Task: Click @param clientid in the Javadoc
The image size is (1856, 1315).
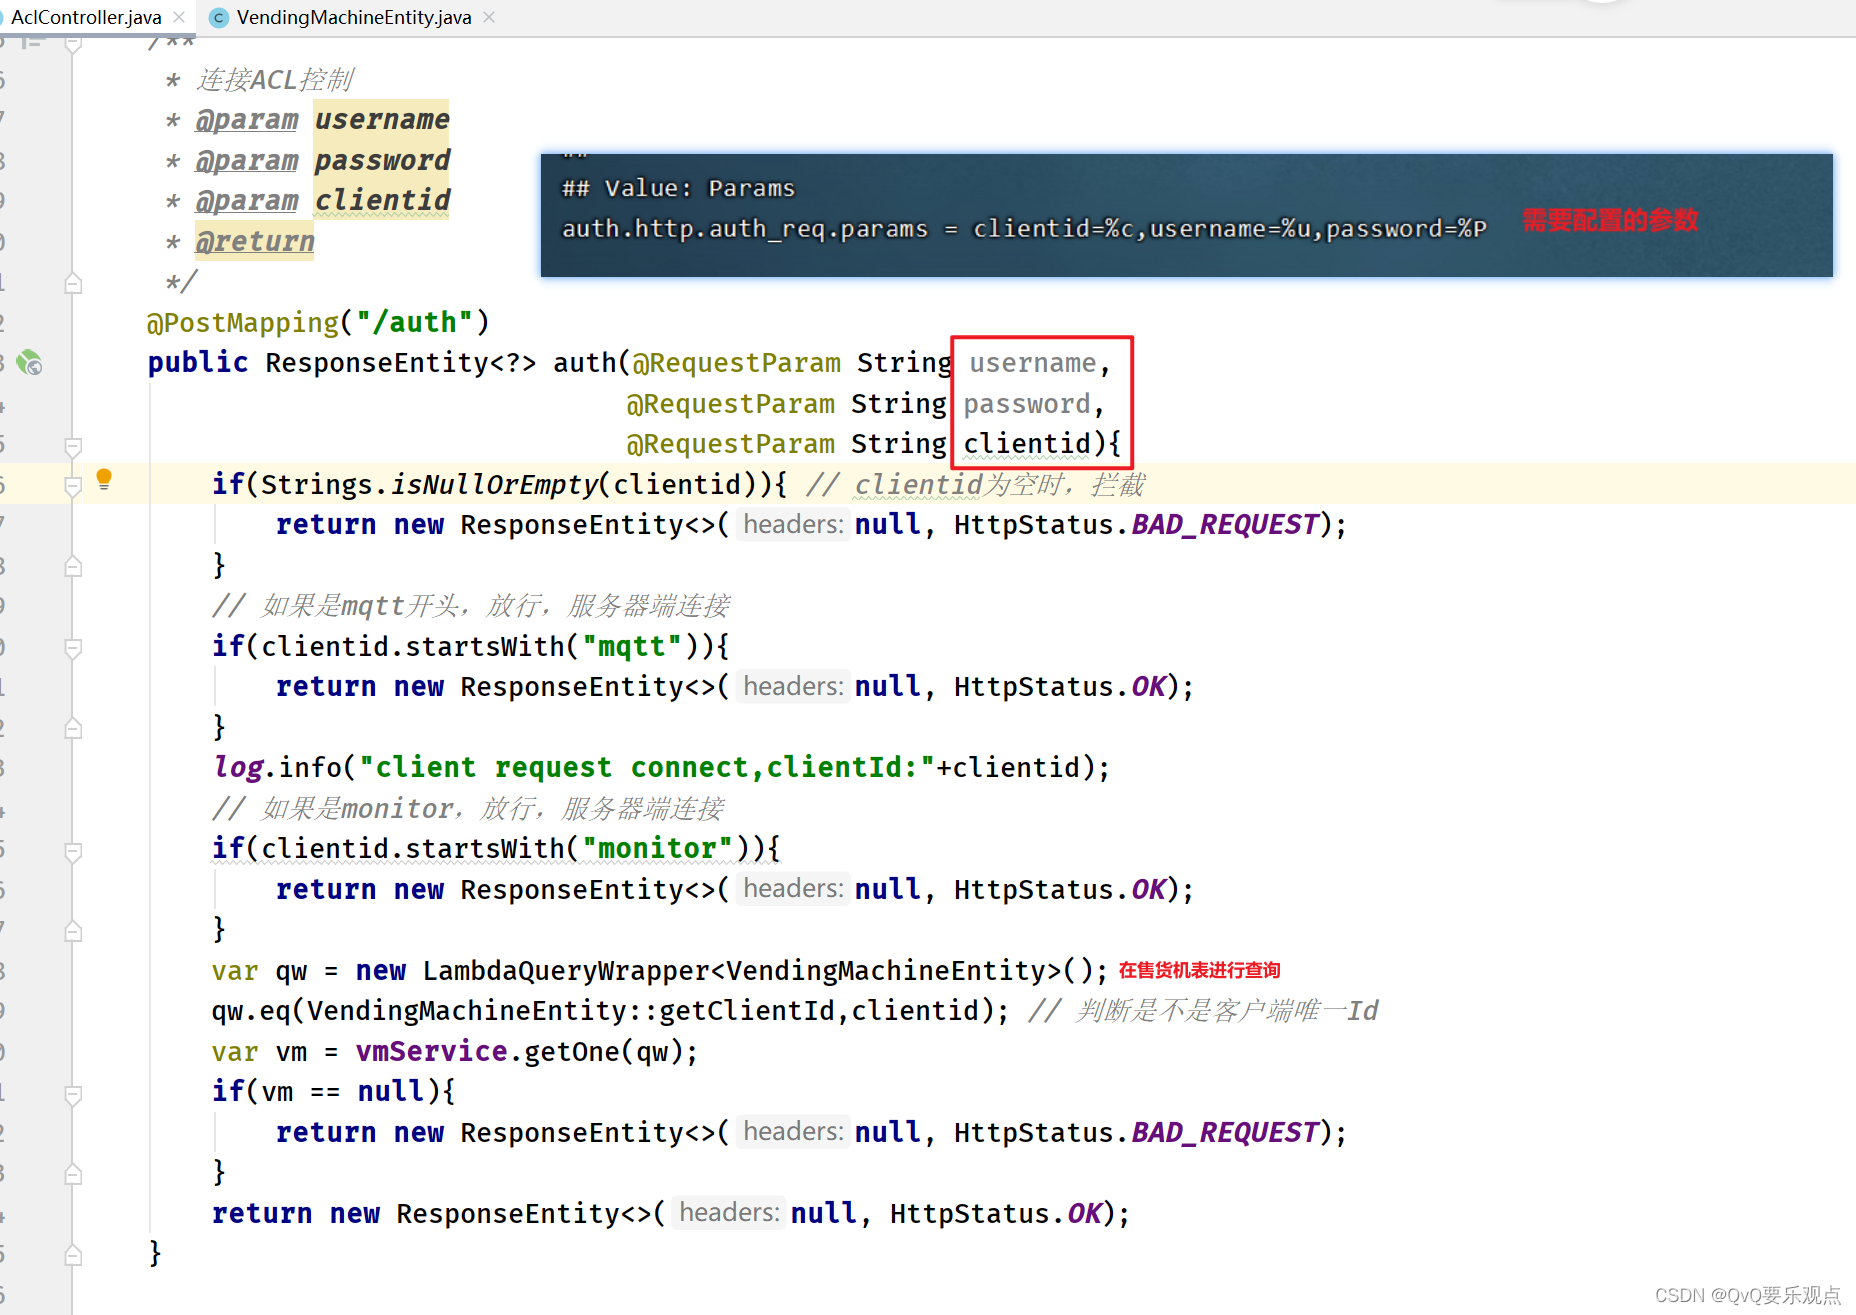Action: click(322, 201)
